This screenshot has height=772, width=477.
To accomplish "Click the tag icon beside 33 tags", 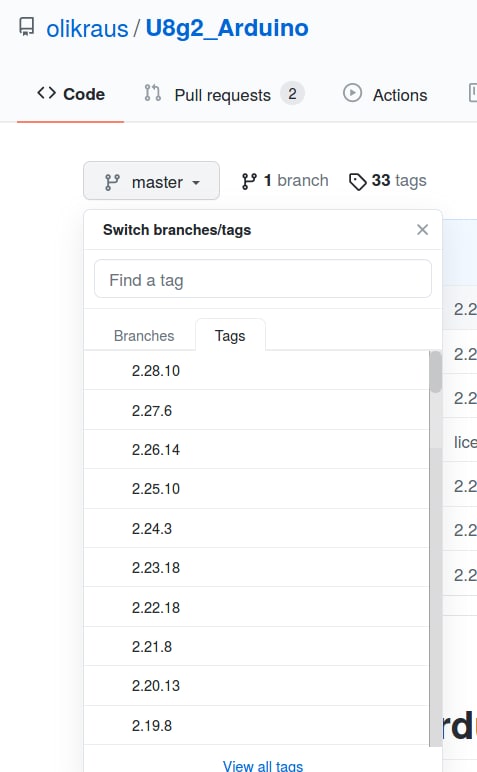I will click(x=357, y=181).
